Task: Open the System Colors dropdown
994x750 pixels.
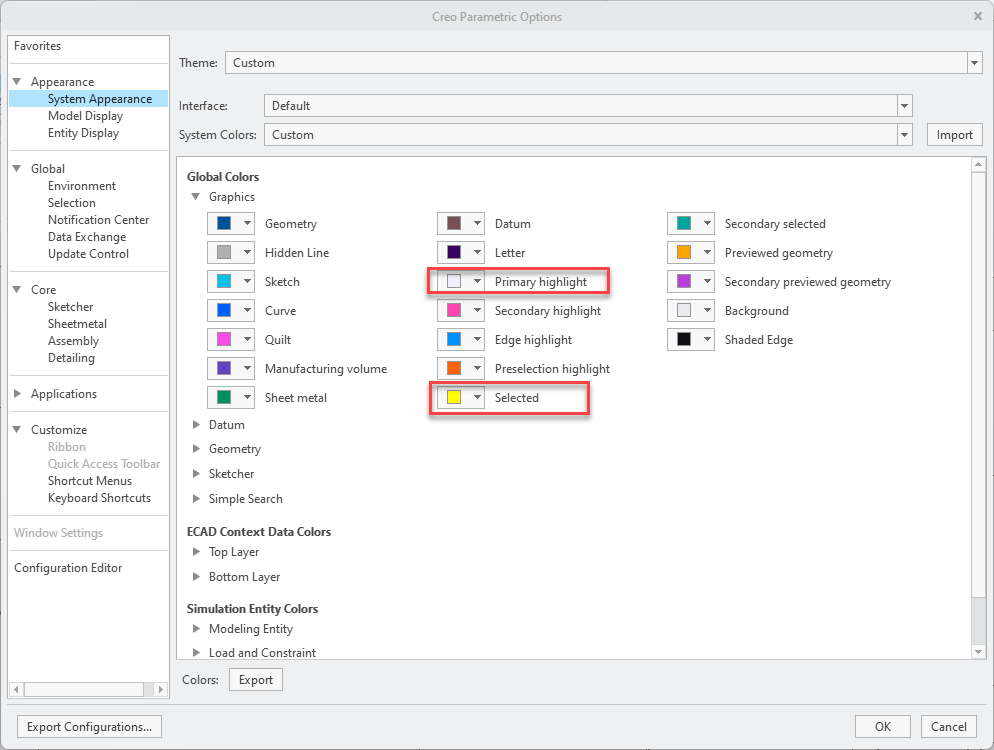Action: 904,134
